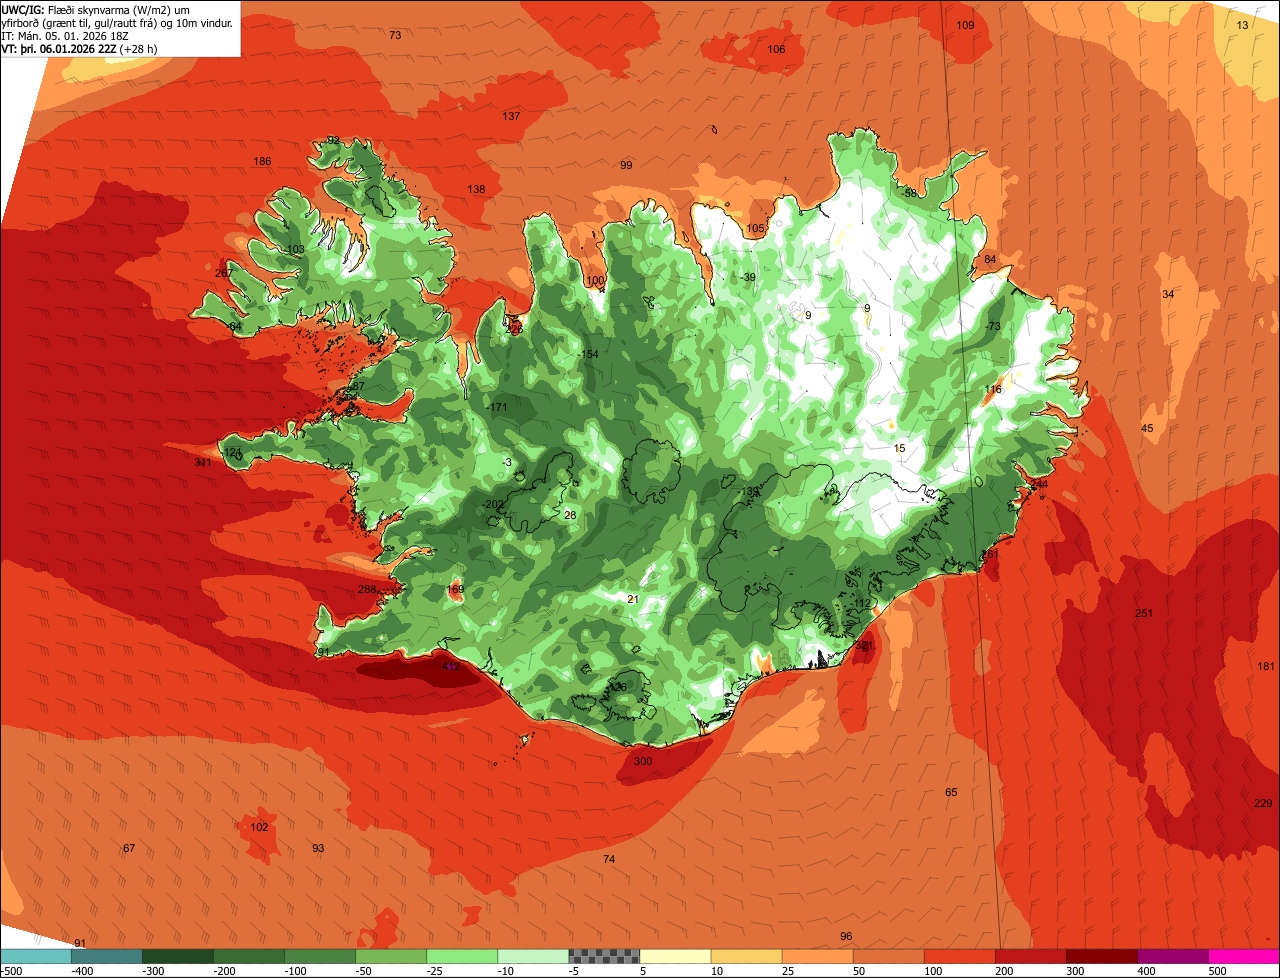Click the map value 13 in the top-right corner
The width and height of the screenshot is (1280, 978).
(1243, 25)
